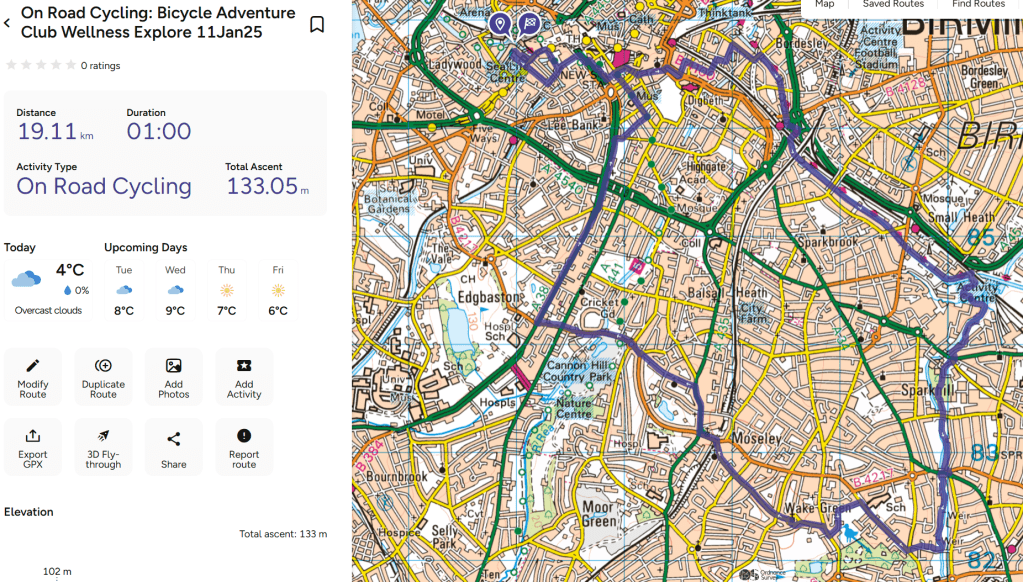
Task: Click the Modify Route pencil button
Action: coord(33,377)
